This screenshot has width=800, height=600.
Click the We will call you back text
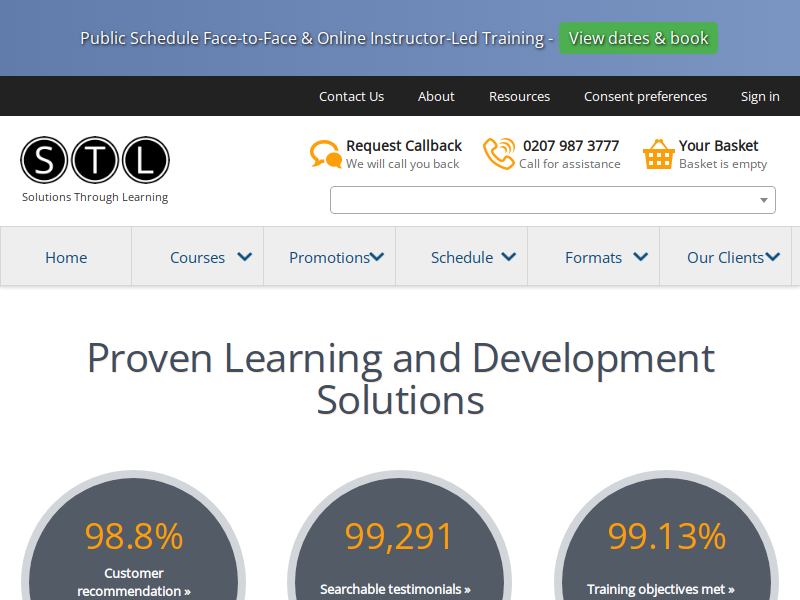(403, 164)
